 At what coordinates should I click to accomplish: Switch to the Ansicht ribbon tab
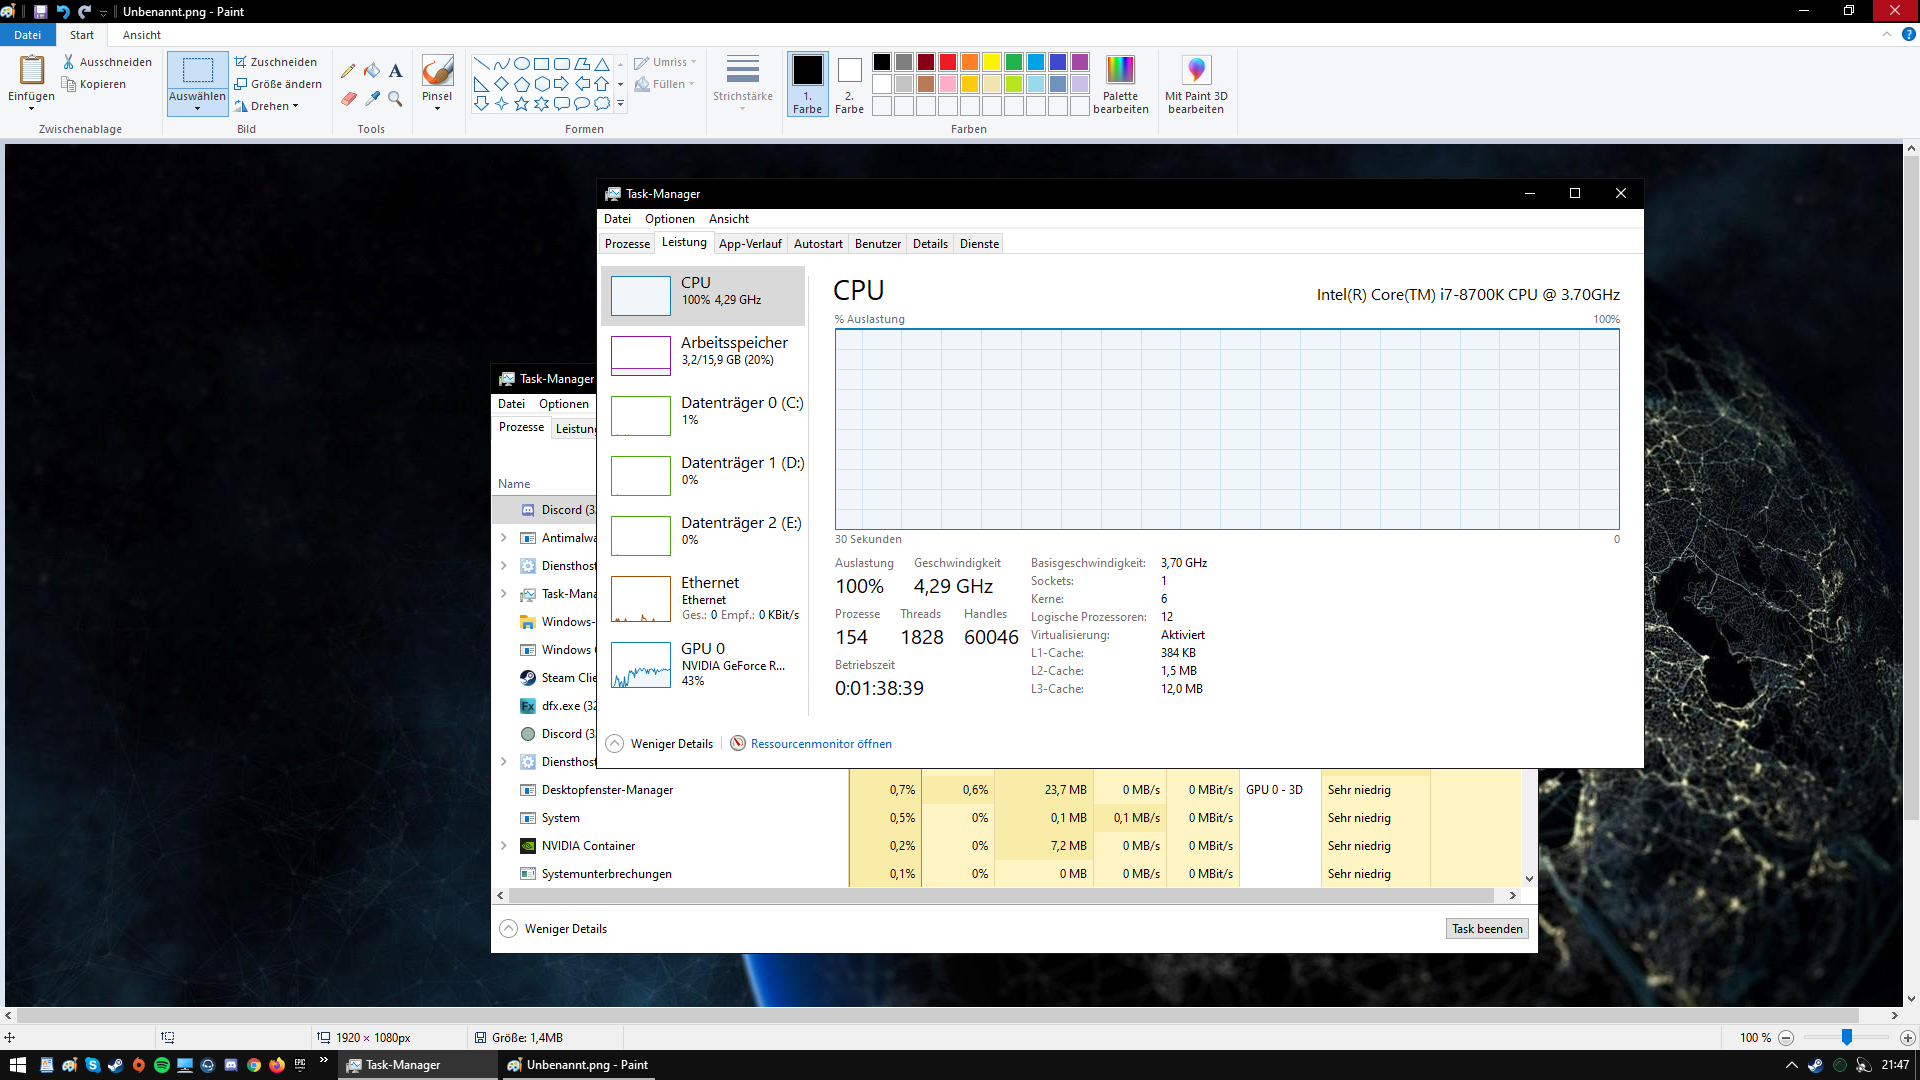tap(141, 35)
